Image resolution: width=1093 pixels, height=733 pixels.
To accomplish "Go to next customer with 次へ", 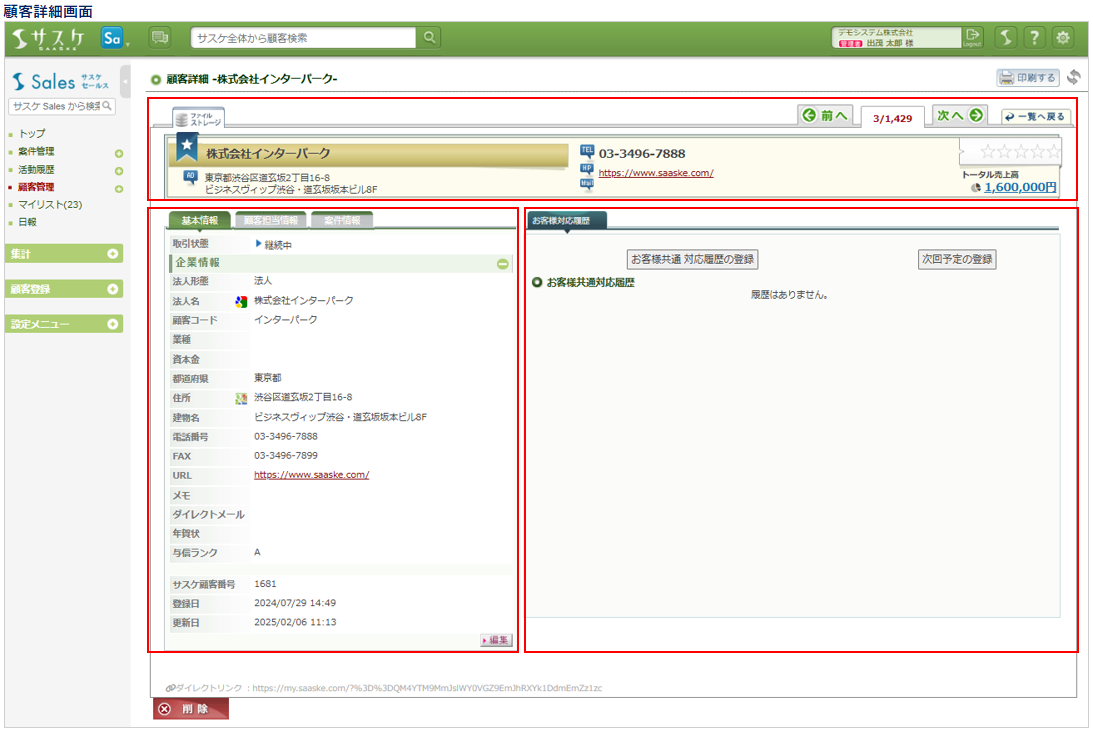I will tap(960, 116).
